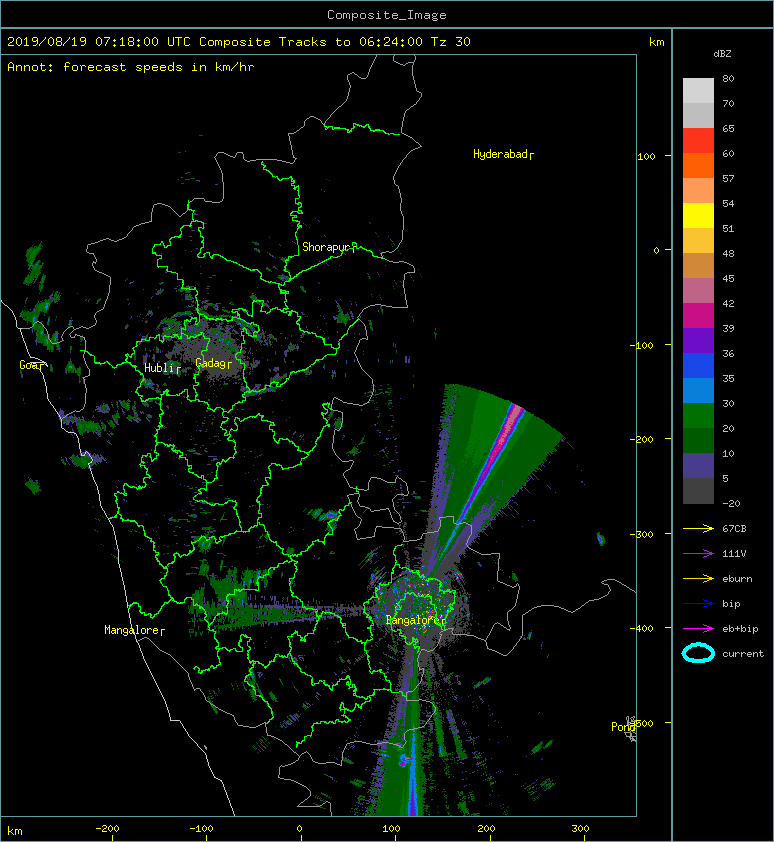
Task: Pick the brown 48 dBZ color swatch
Action: point(698,265)
